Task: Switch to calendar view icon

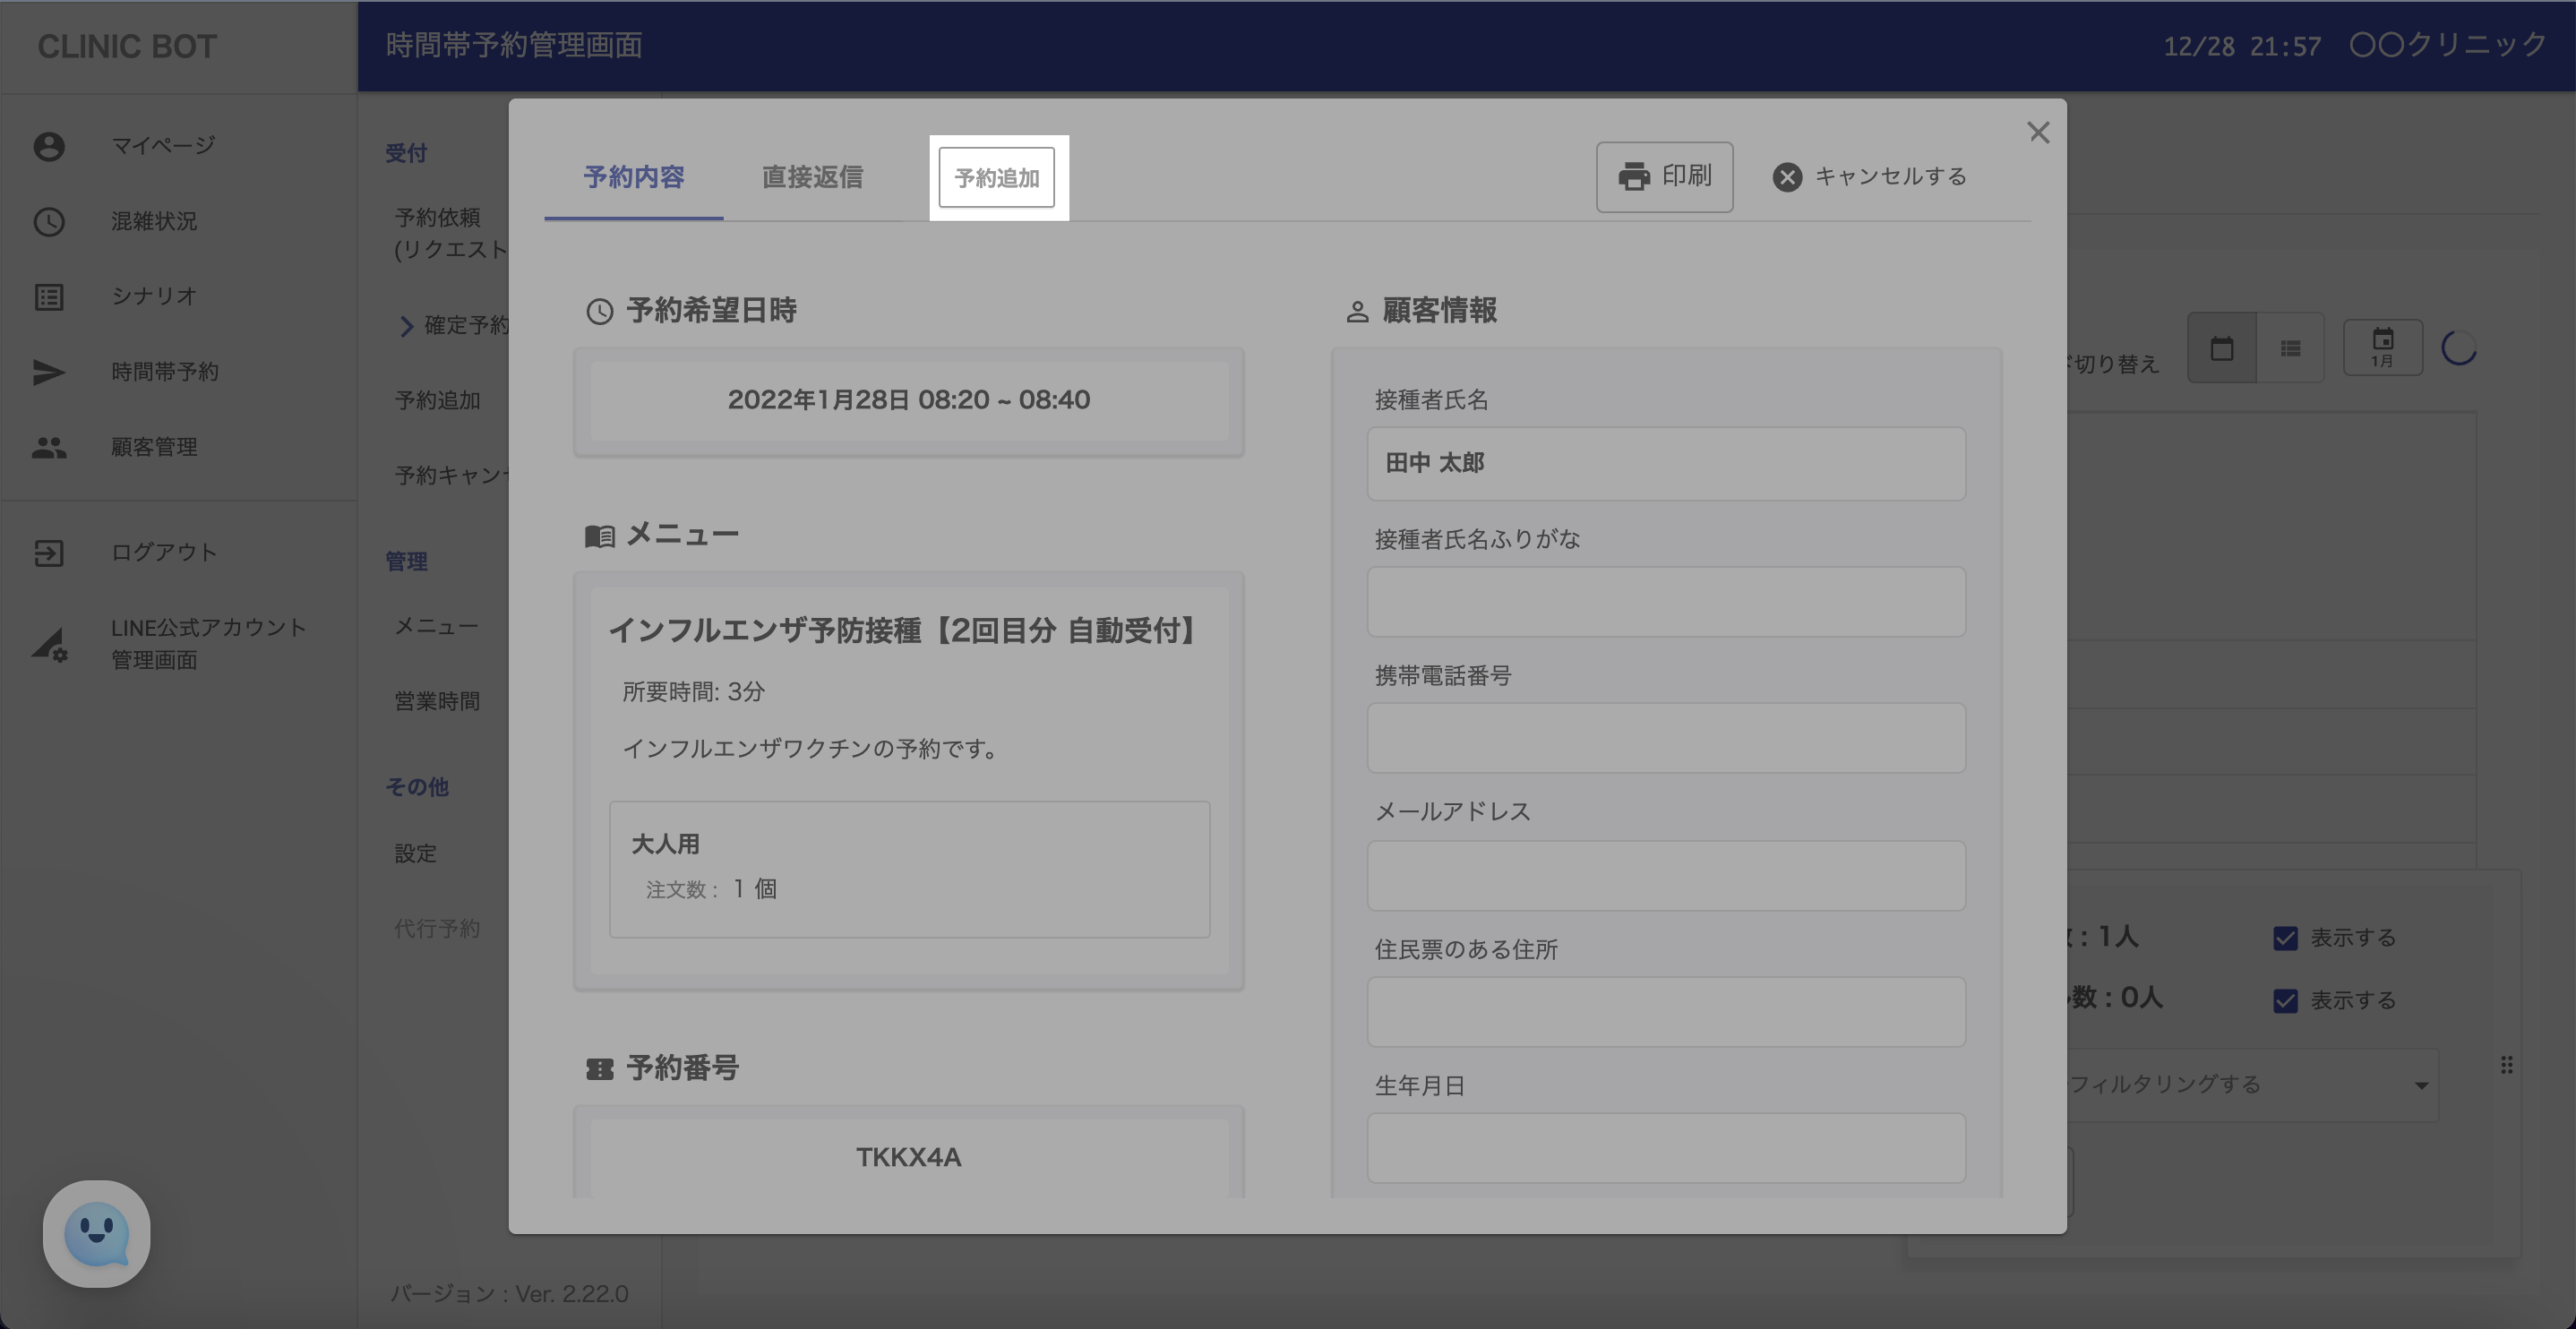Action: click(x=2221, y=348)
